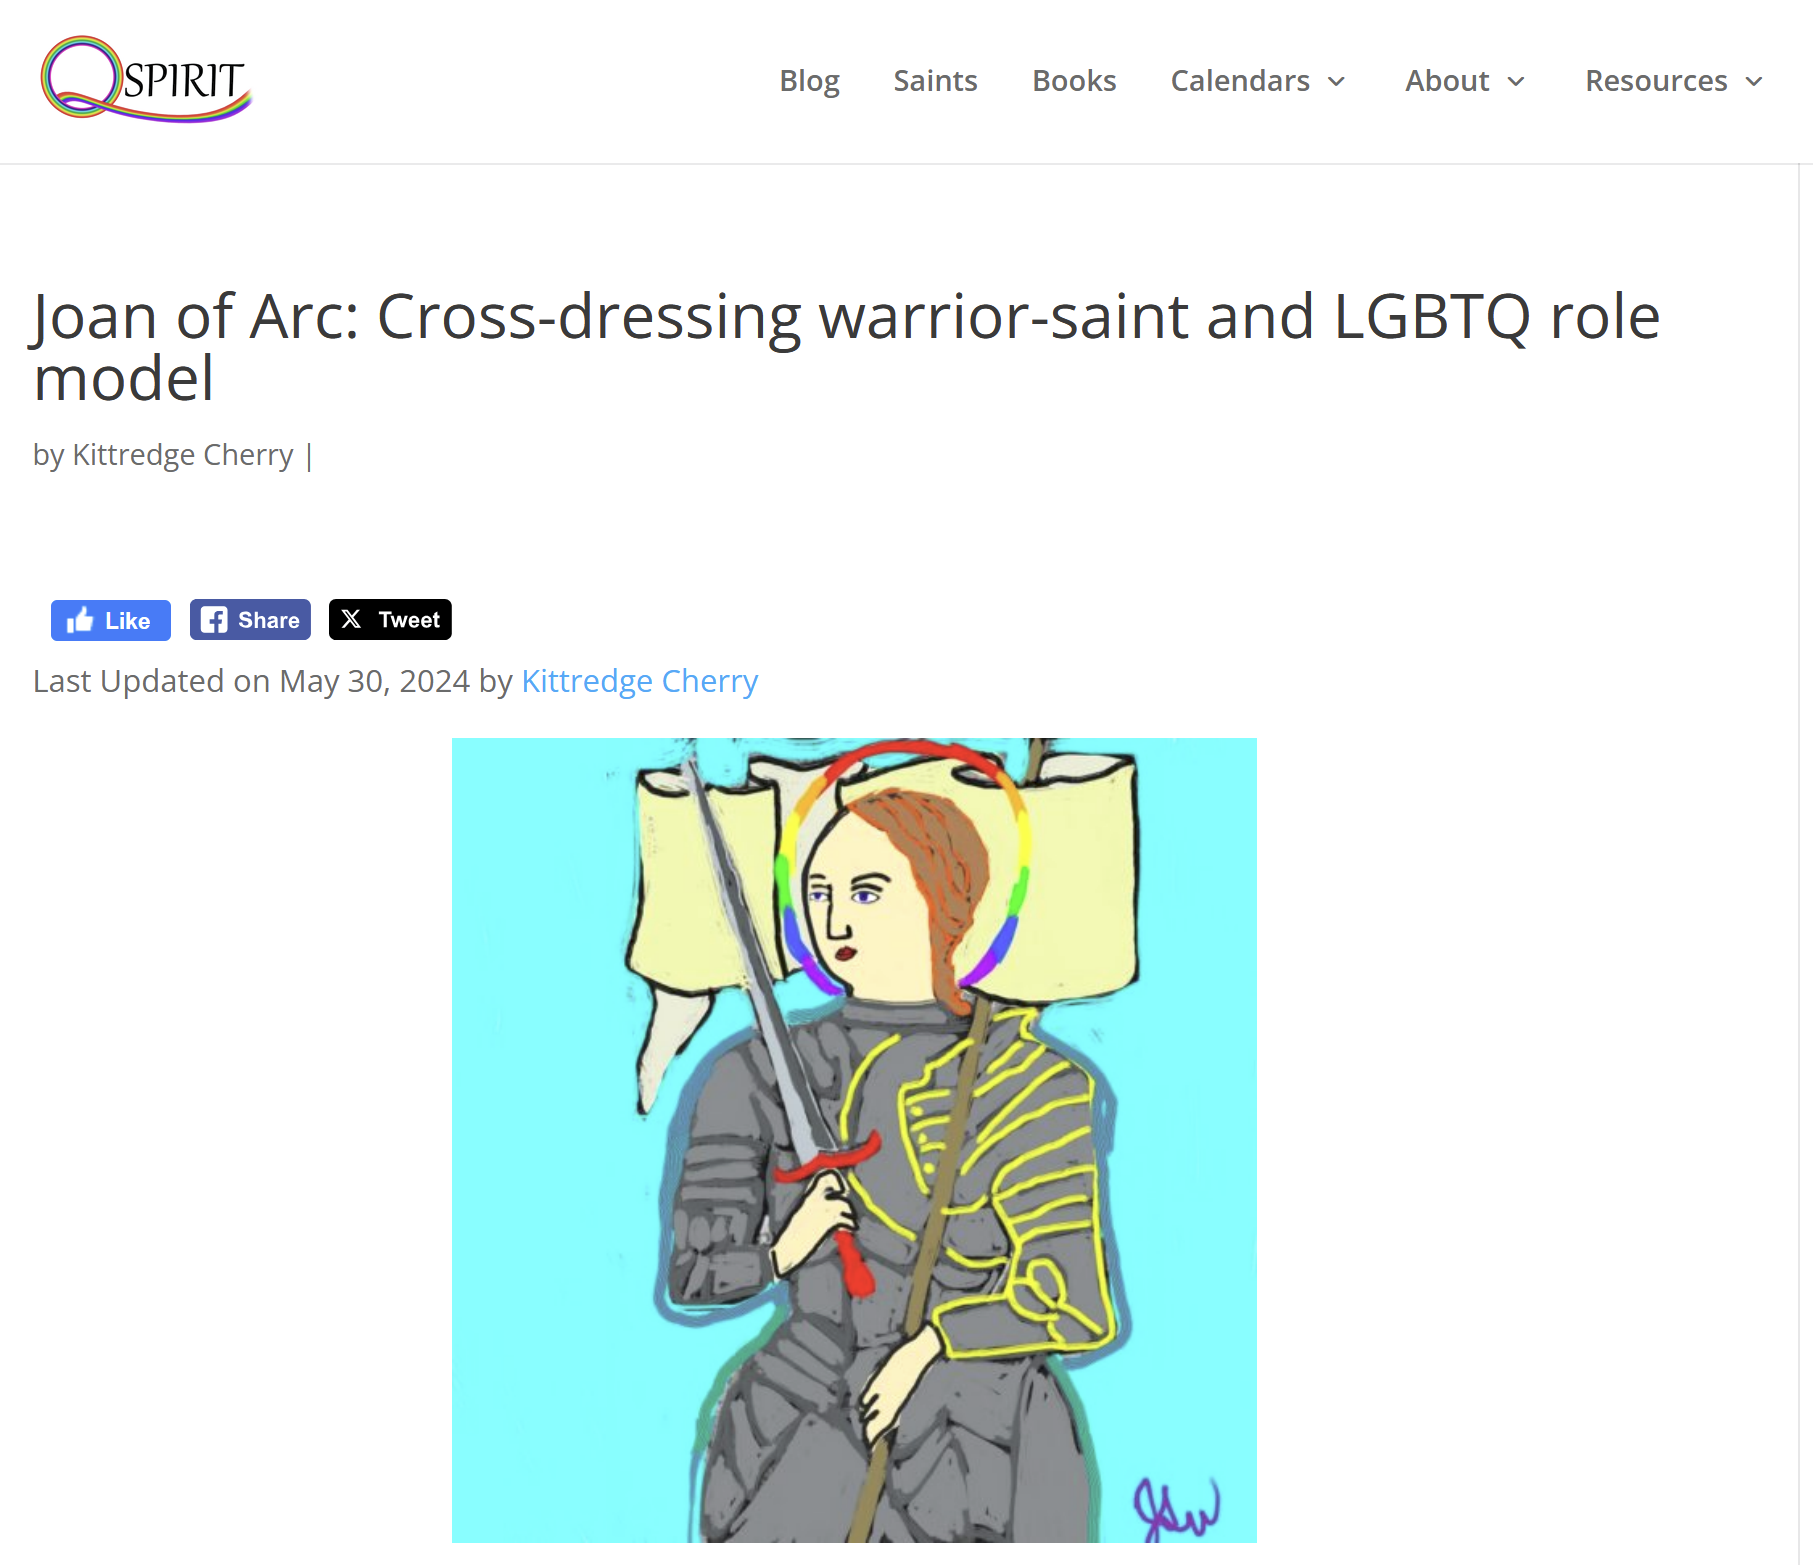Go to the Saints page
The image size is (1813, 1565).
[935, 81]
